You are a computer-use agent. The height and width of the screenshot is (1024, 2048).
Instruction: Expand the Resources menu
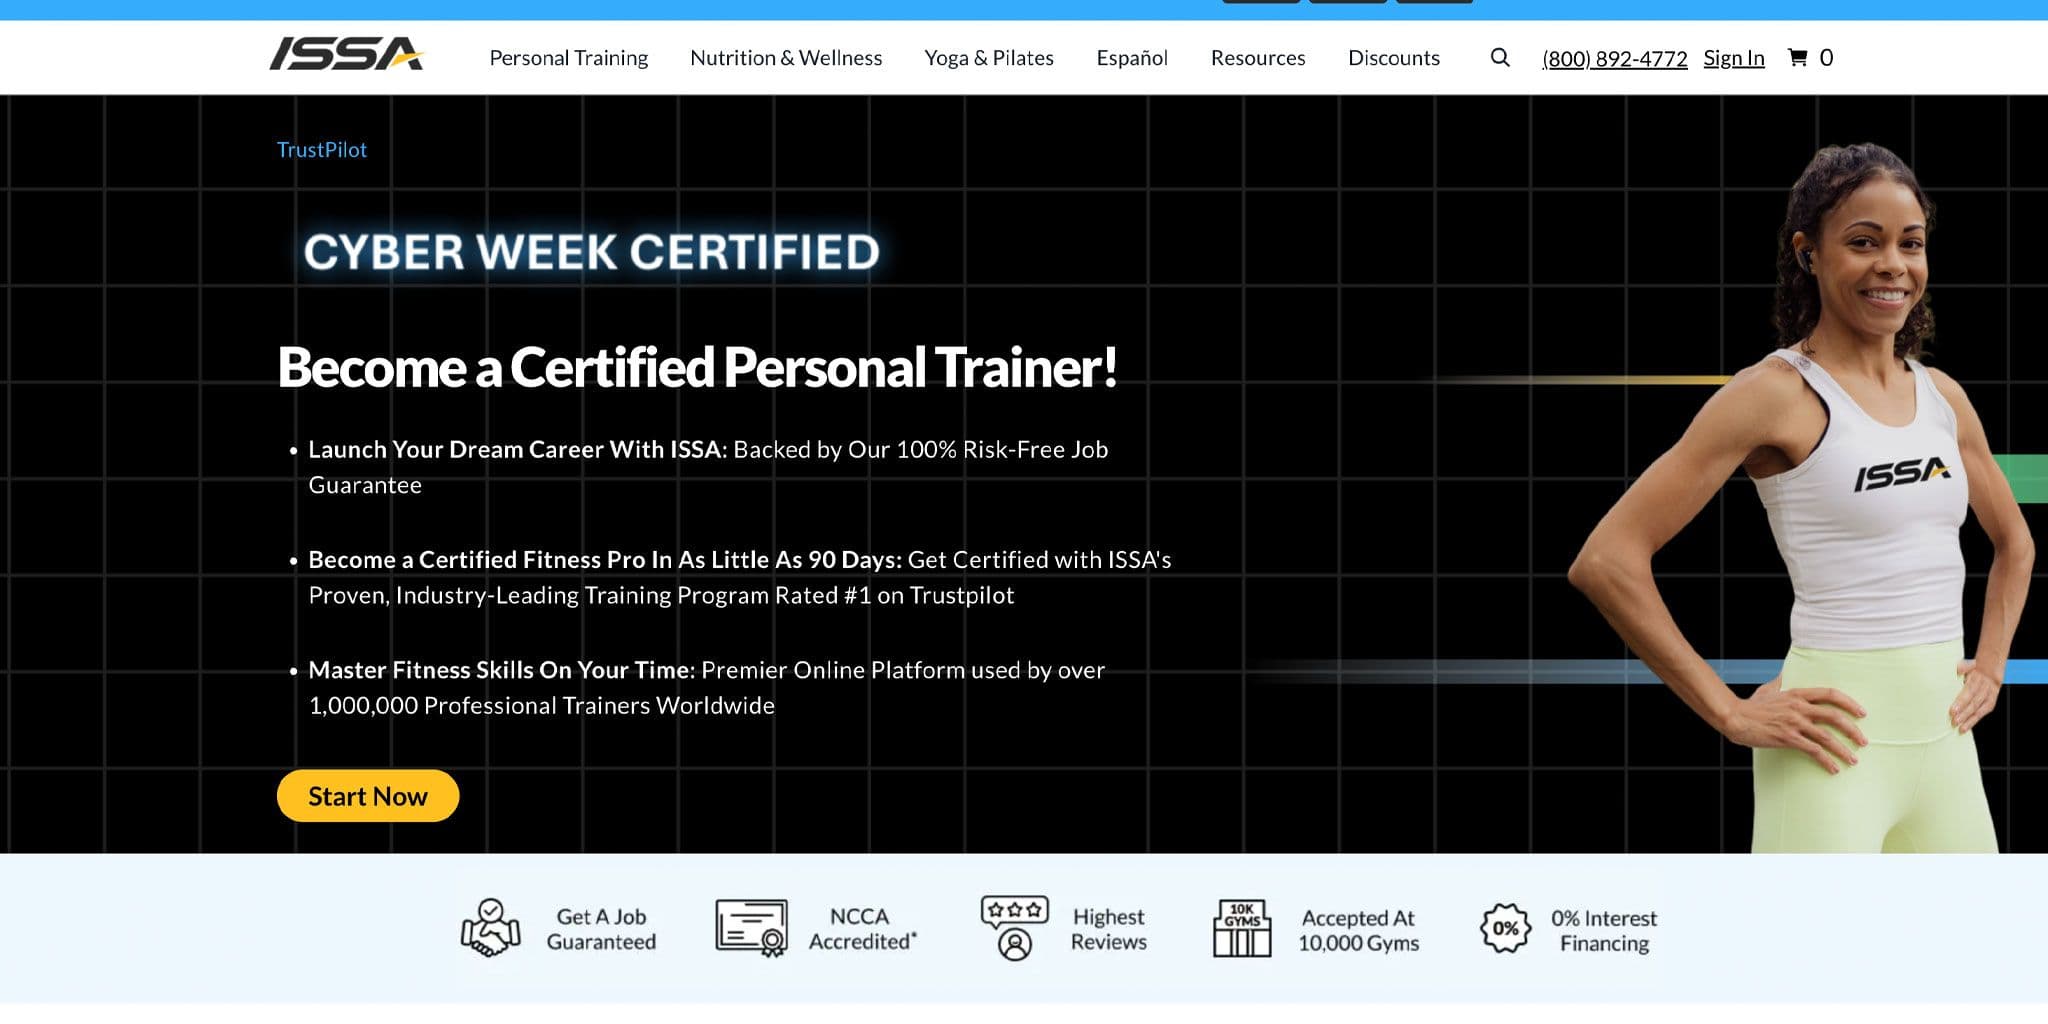coord(1257,58)
